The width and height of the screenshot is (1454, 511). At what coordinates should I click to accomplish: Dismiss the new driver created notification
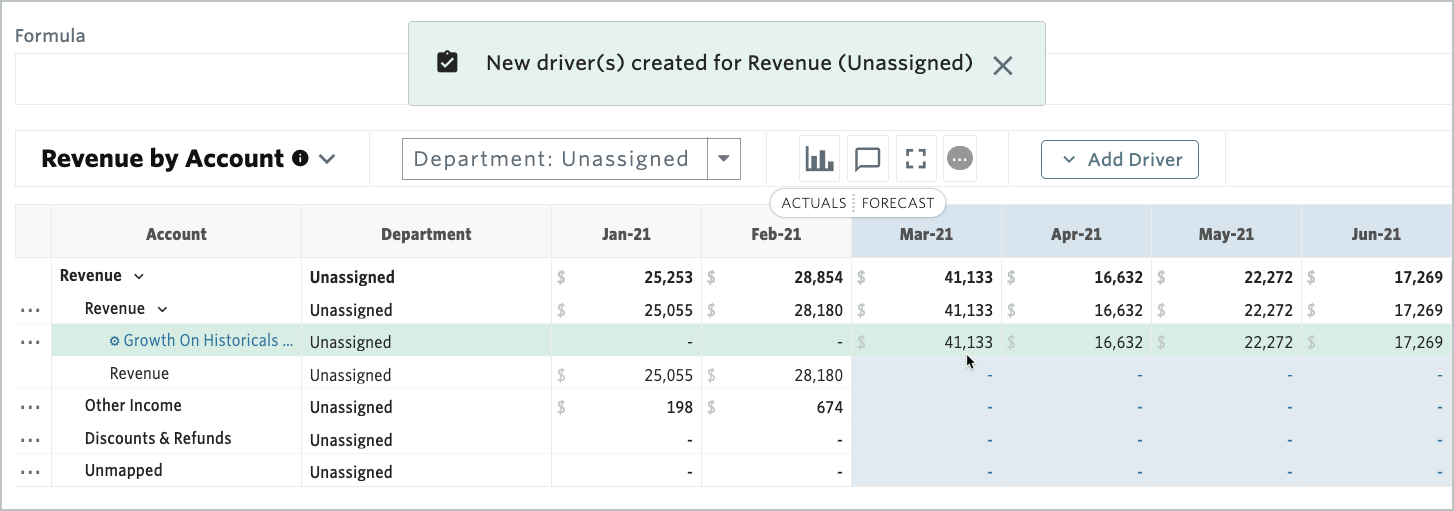(x=1003, y=65)
